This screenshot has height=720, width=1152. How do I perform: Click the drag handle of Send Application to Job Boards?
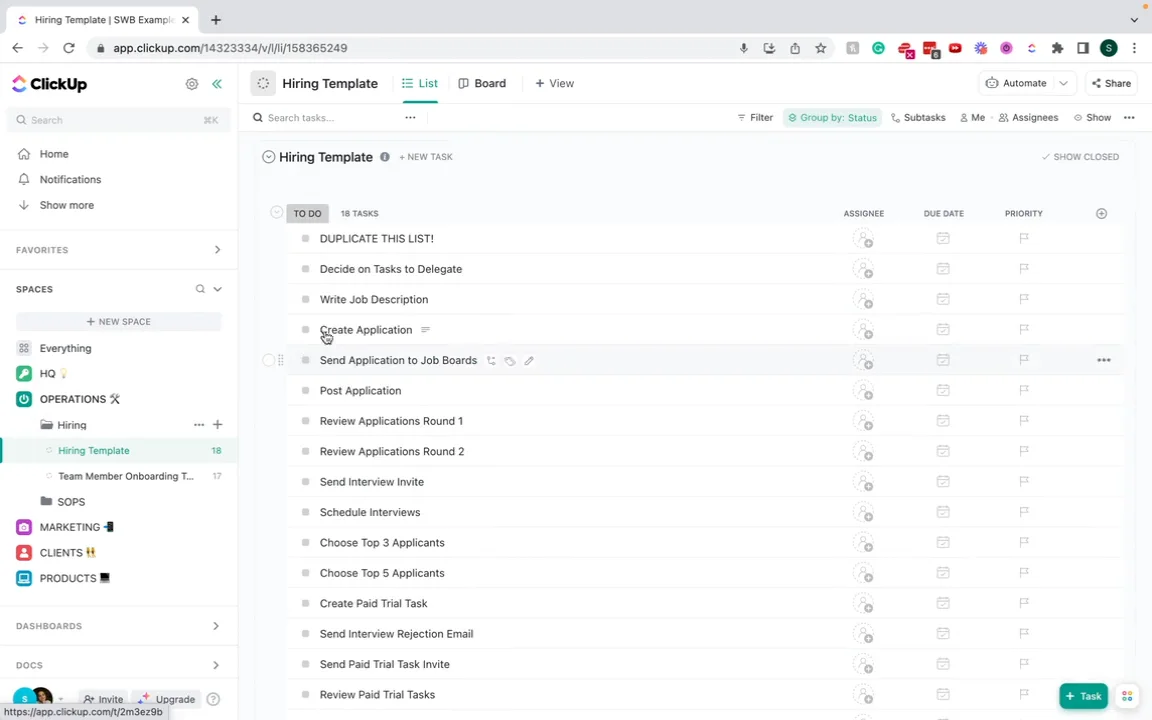click(x=281, y=360)
